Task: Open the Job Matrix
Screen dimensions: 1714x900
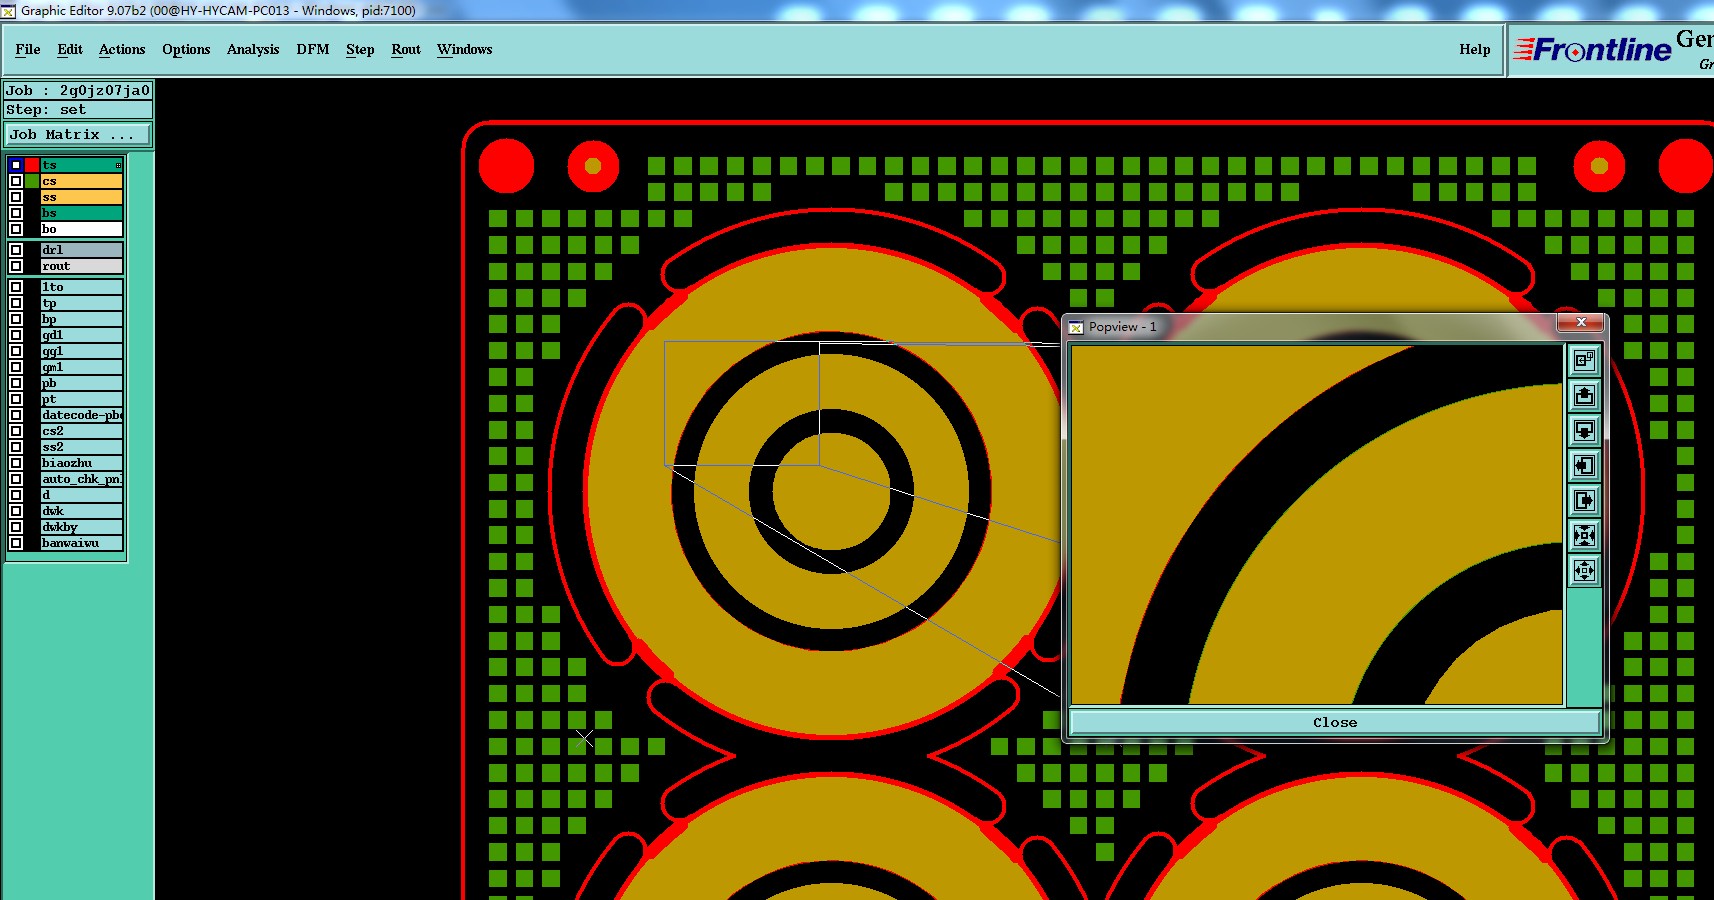Action: [x=78, y=134]
